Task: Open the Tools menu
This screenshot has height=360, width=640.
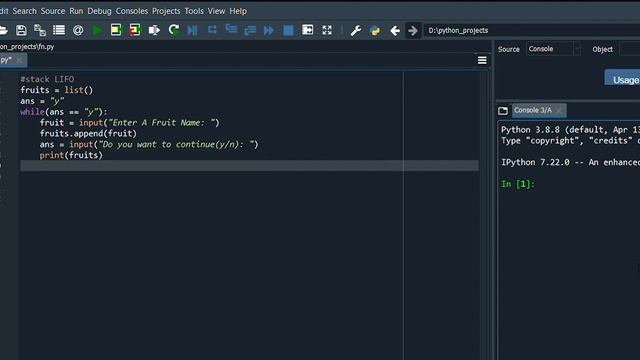Action: pyautogui.click(x=194, y=11)
